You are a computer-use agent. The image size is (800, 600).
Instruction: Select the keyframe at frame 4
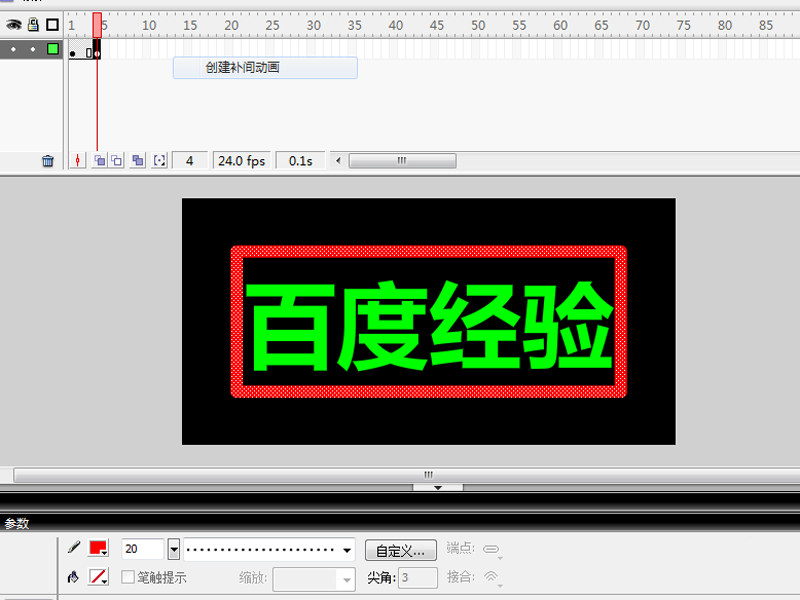[x=97, y=50]
